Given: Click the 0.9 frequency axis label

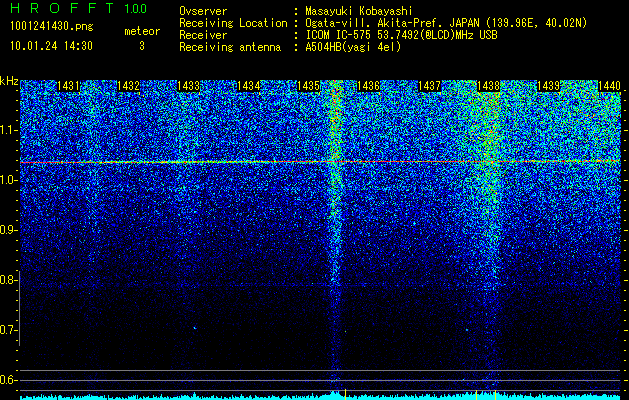Looking at the screenshot, I should tap(9, 230).
